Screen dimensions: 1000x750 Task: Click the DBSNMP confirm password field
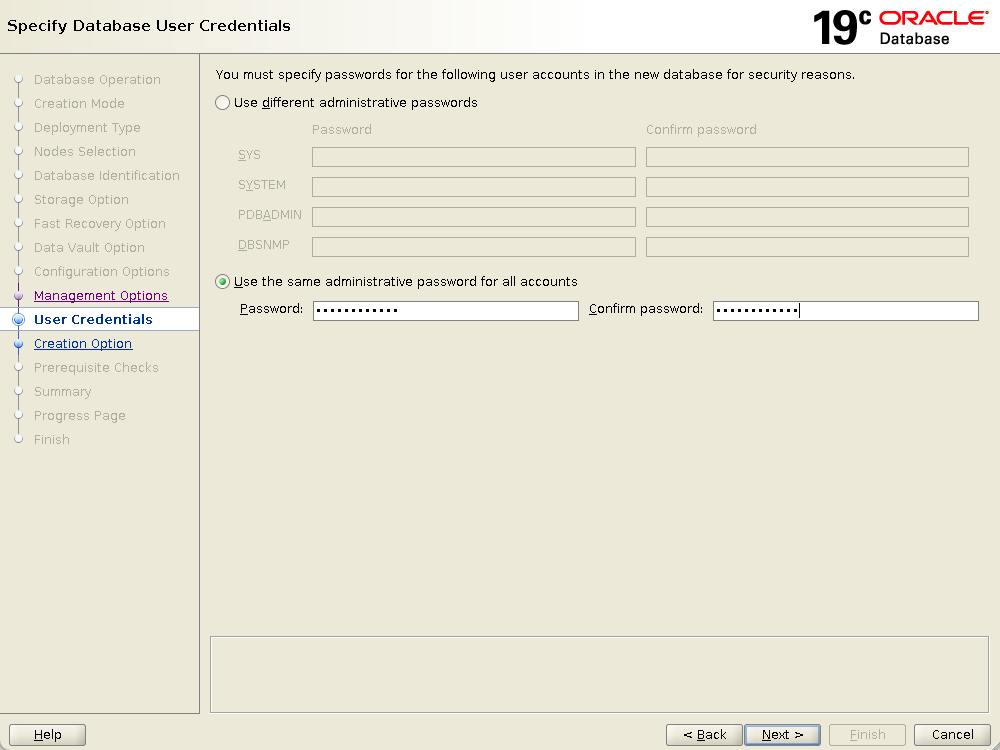[807, 247]
